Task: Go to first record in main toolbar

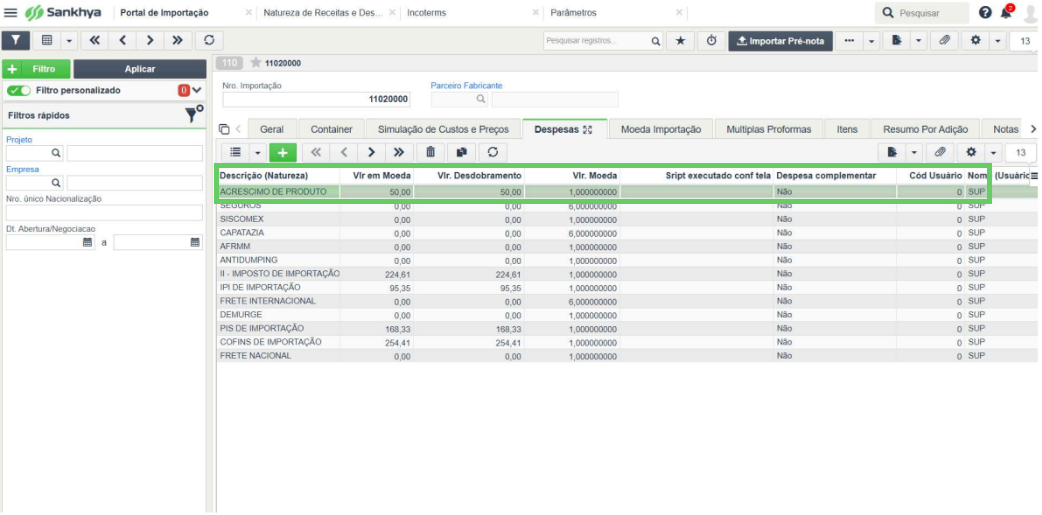Action: [94, 41]
